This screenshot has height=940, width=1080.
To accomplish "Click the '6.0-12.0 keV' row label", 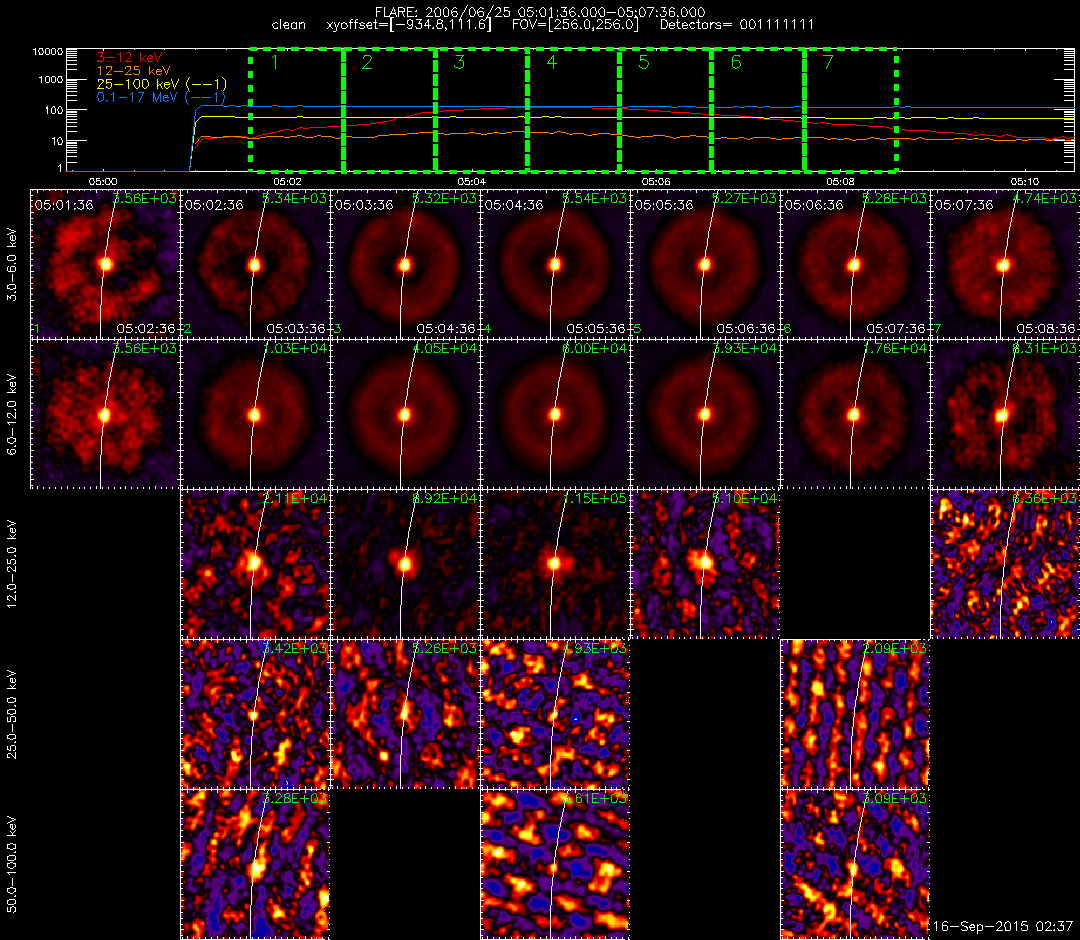I will click(12, 415).
